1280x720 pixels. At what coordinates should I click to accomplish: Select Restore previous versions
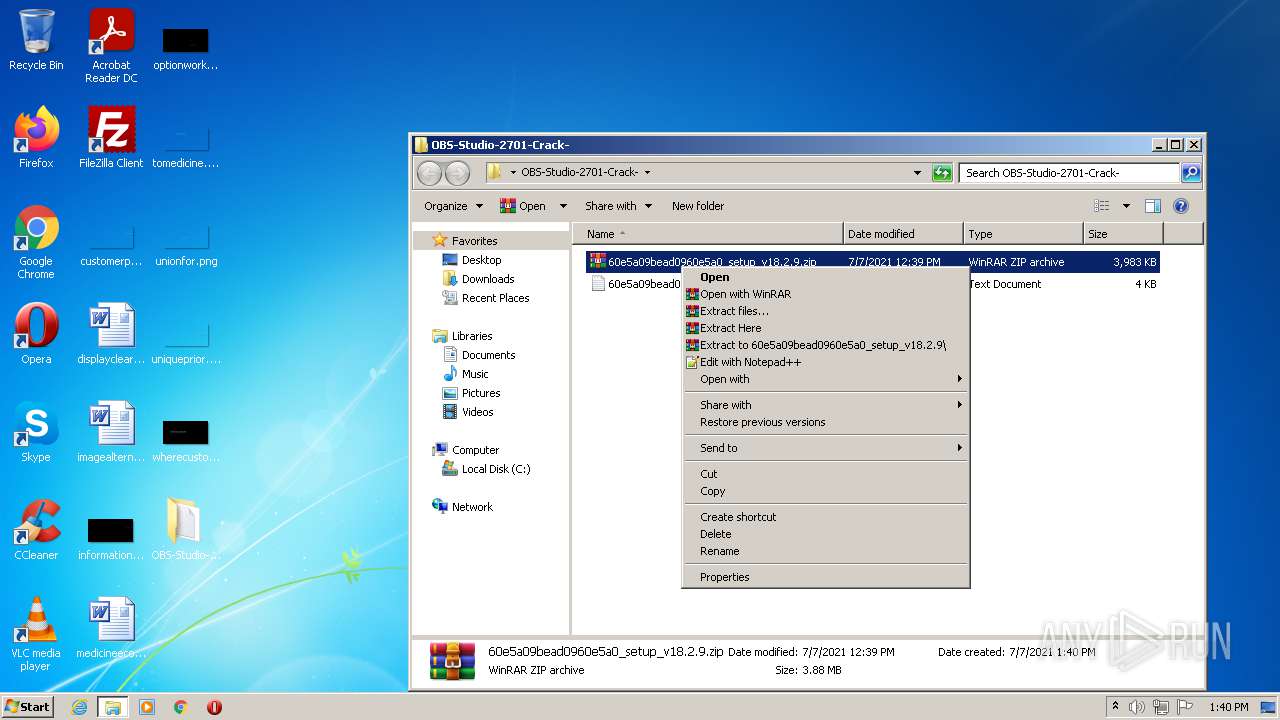tap(825, 422)
